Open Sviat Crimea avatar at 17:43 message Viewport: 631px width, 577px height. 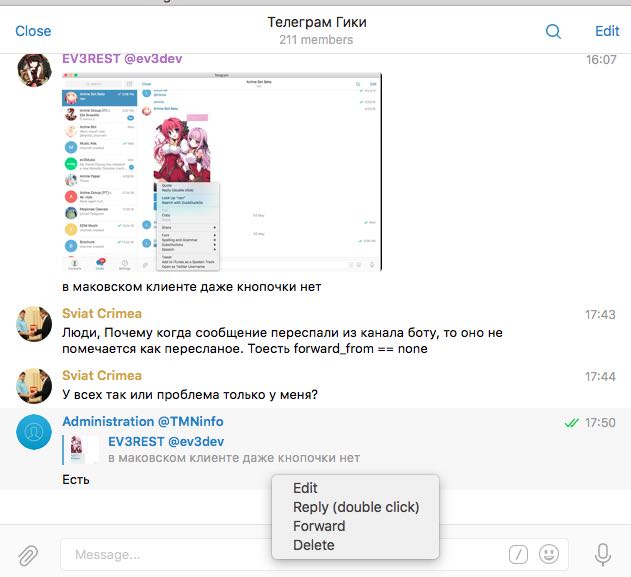pos(34,324)
